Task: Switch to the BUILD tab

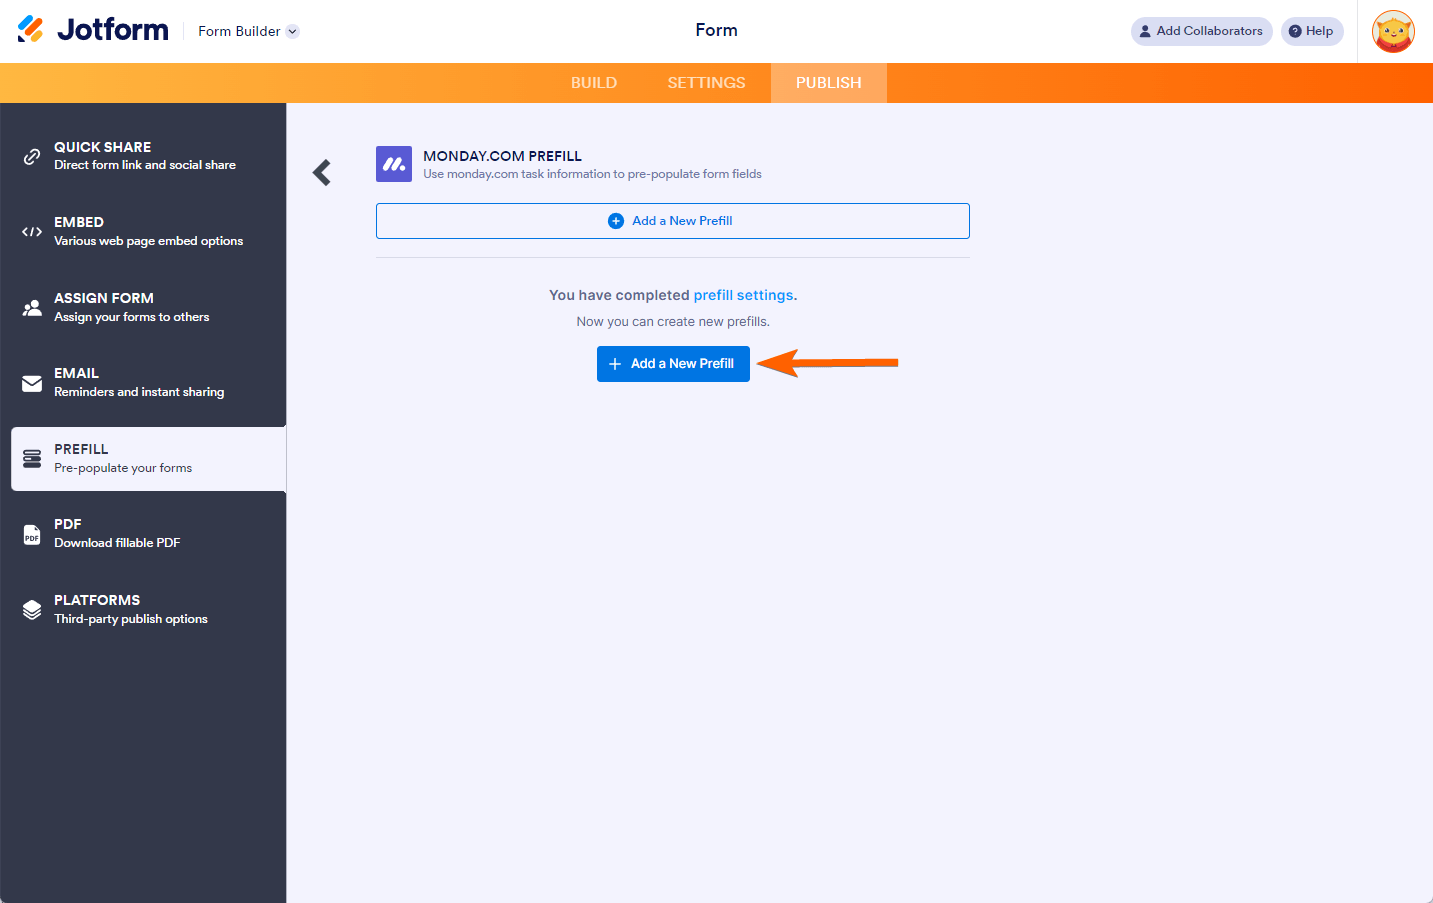Action: tap(594, 83)
